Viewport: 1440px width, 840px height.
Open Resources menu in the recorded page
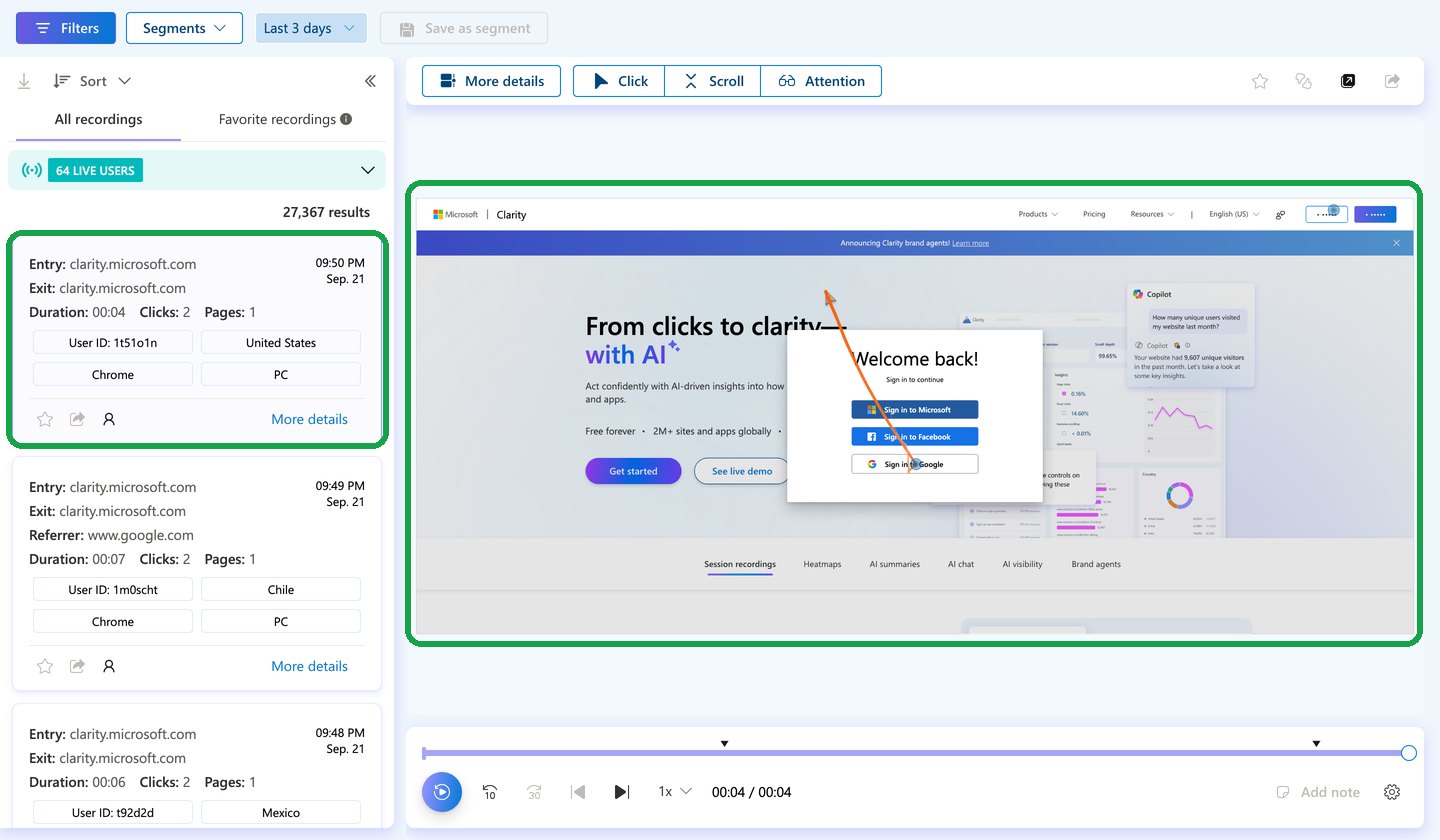pos(1151,214)
